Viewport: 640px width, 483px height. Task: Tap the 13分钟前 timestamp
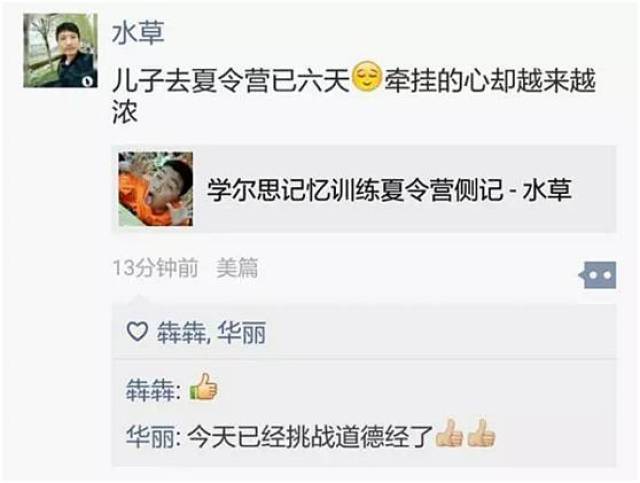pyautogui.click(x=156, y=268)
